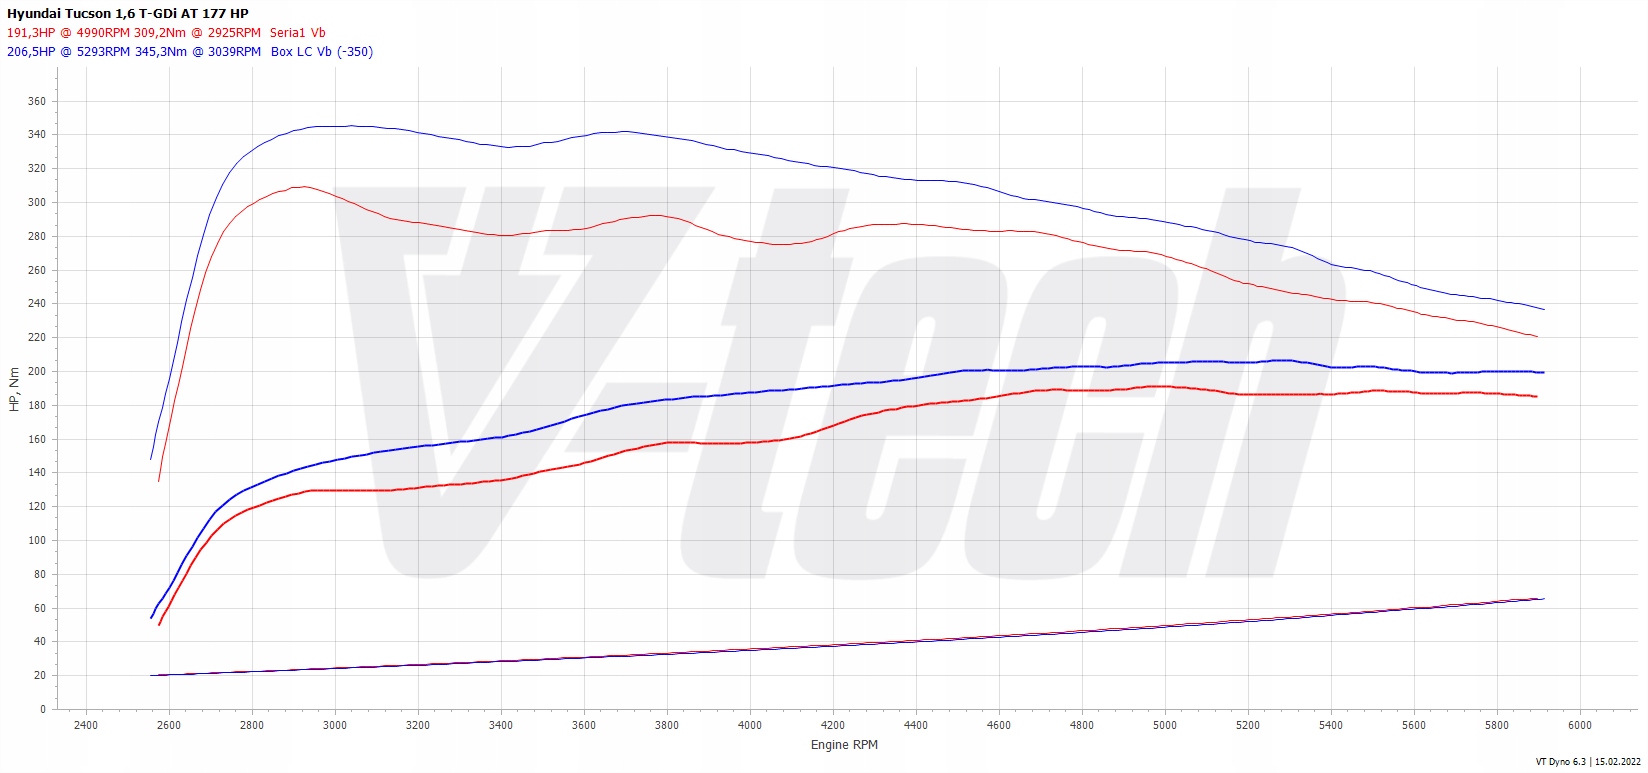Click the y-axis tick label 20

(x=40, y=675)
